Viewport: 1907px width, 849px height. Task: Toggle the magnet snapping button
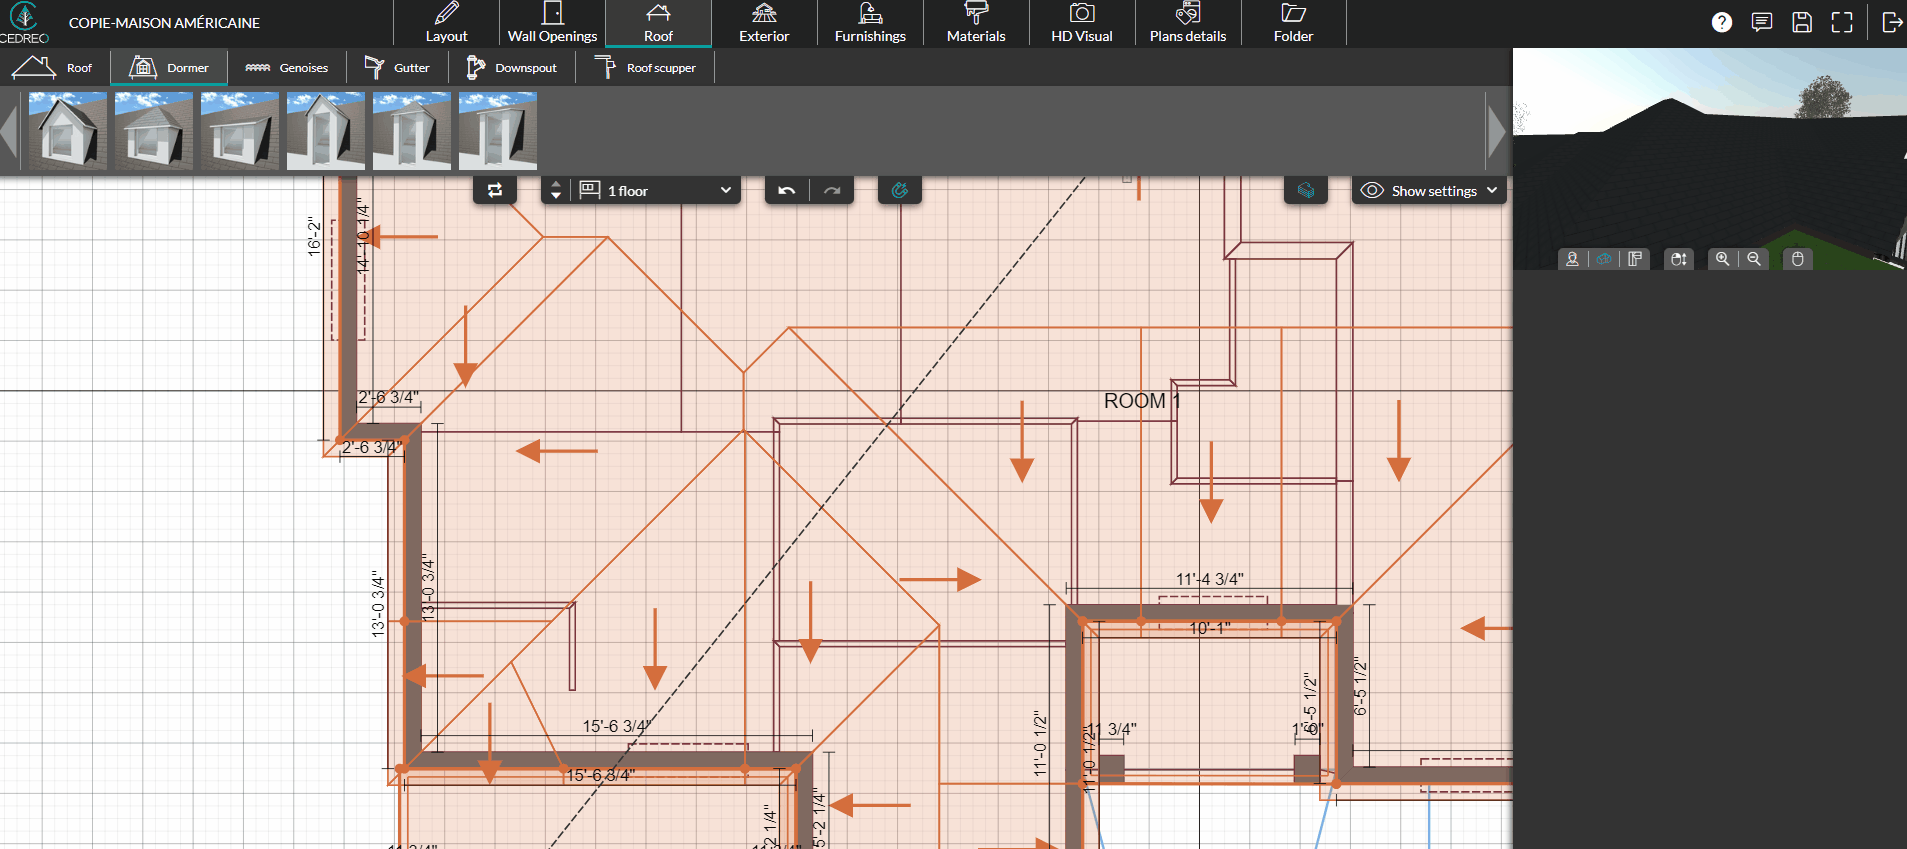pyautogui.click(x=900, y=190)
